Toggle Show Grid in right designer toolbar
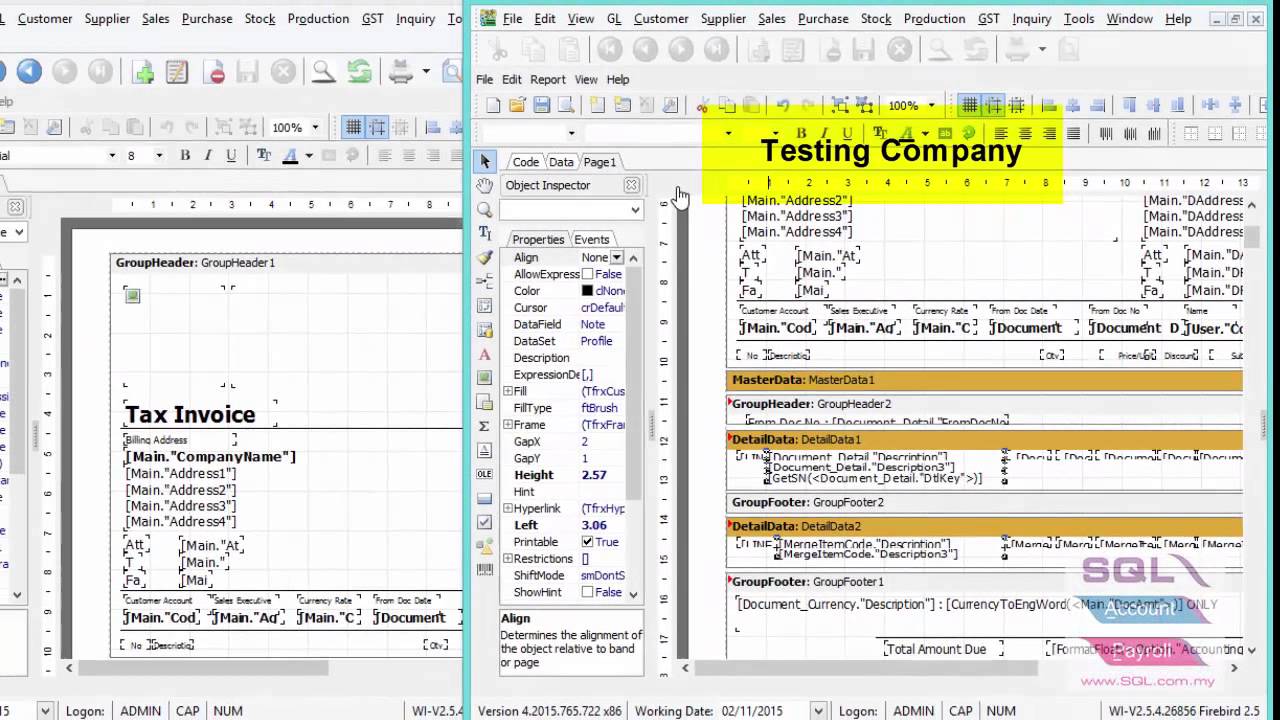Image resolution: width=1280 pixels, height=720 pixels. point(969,105)
